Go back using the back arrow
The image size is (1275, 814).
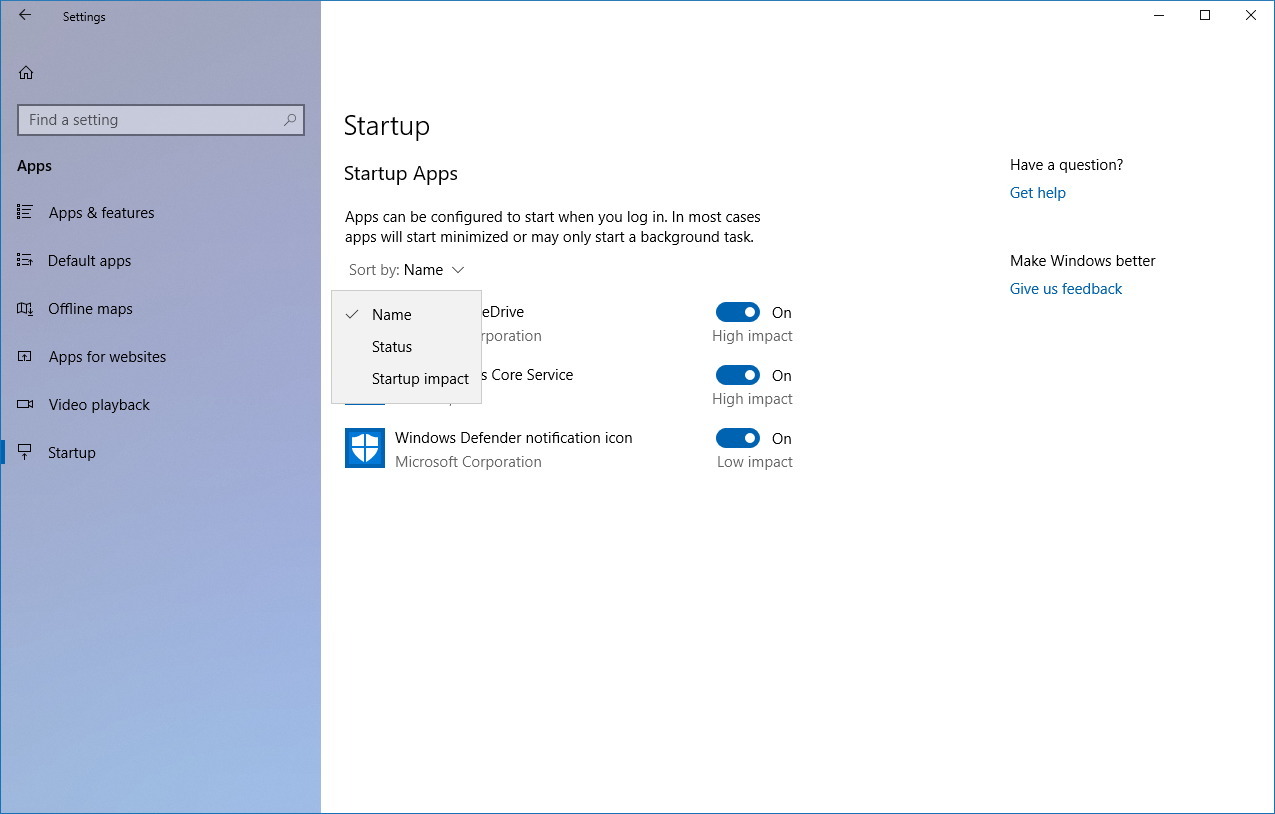(x=25, y=16)
